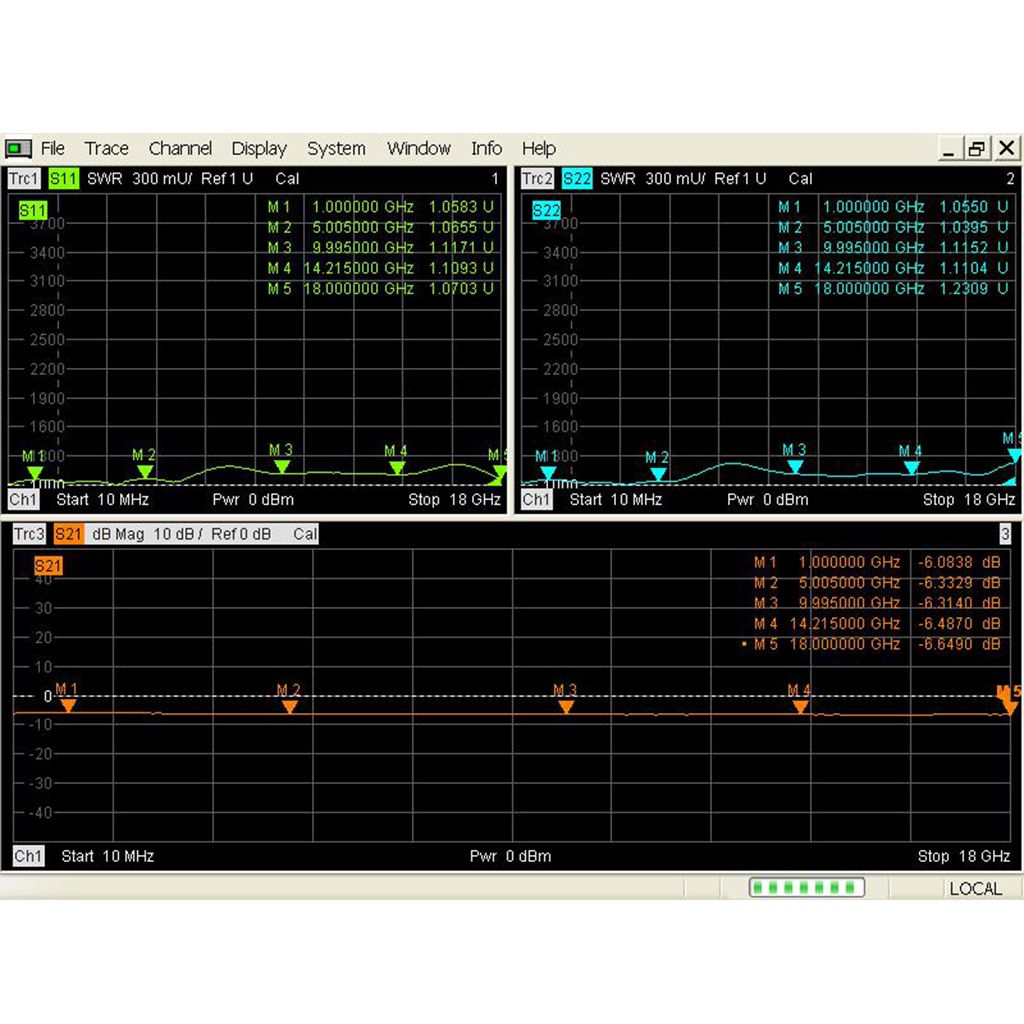Select marker M1 triangle on S11 trace

coord(35,473)
